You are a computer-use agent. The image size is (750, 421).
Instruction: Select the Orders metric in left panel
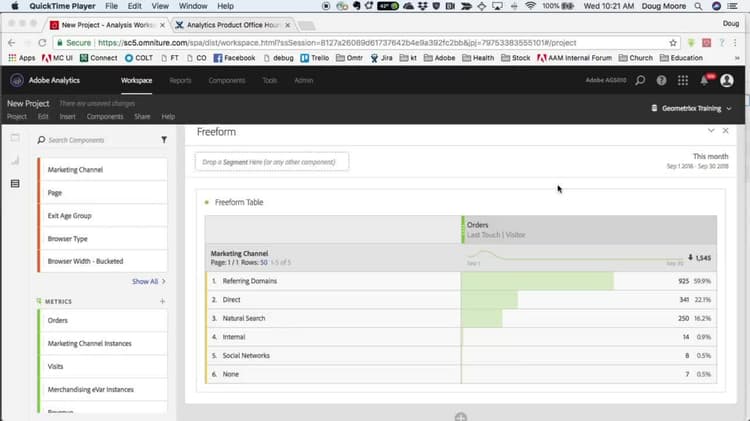click(103, 320)
